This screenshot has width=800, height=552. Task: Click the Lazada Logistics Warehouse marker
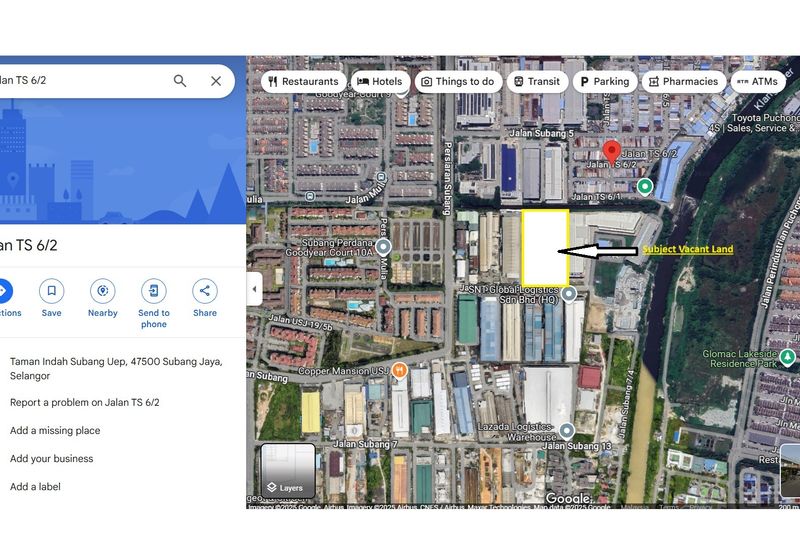567,431
